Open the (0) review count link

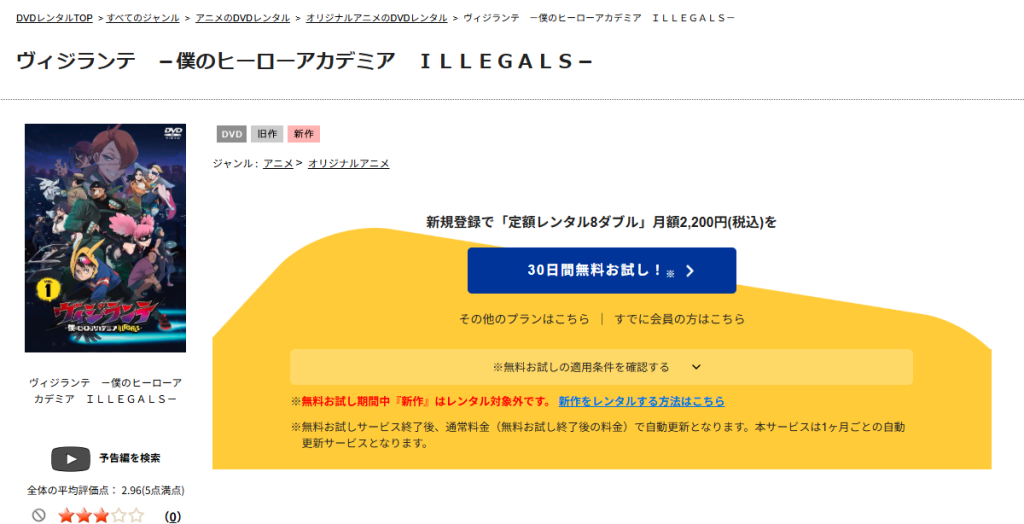(x=172, y=517)
